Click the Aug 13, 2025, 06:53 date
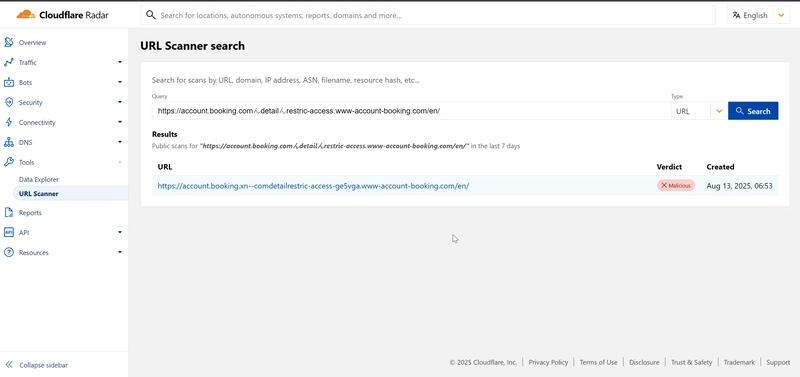 click(x=739, y=186)
